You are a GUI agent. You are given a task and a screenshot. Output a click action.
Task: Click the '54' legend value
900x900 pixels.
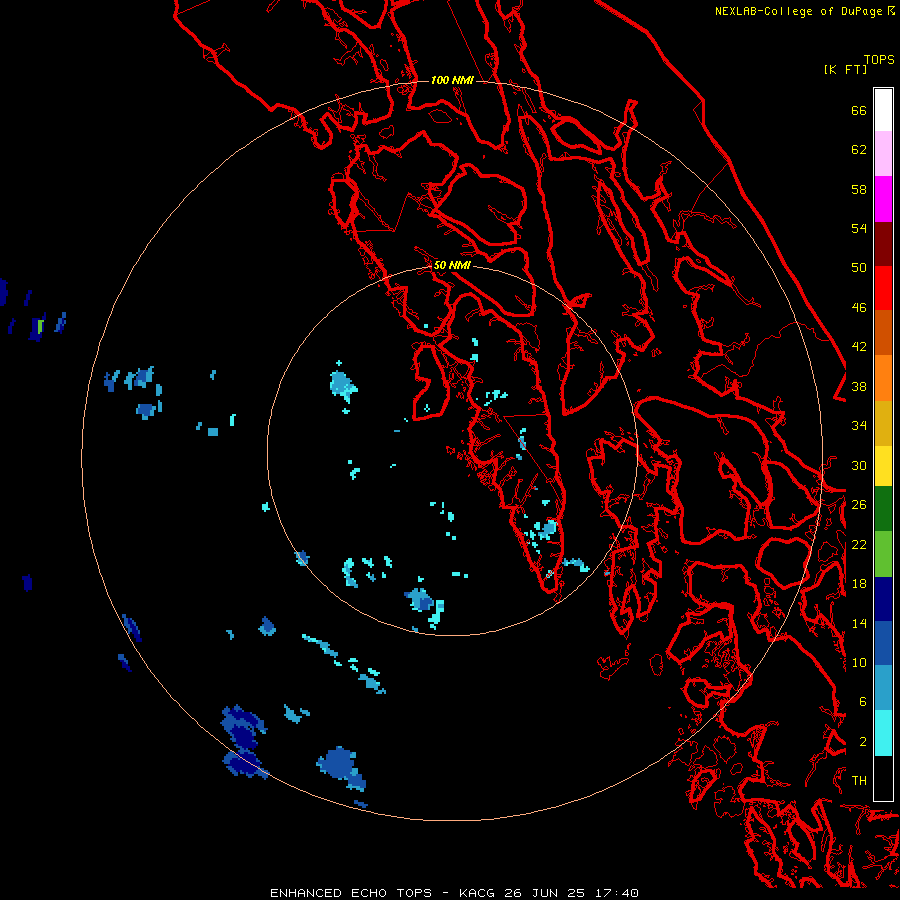pos(859,228)
